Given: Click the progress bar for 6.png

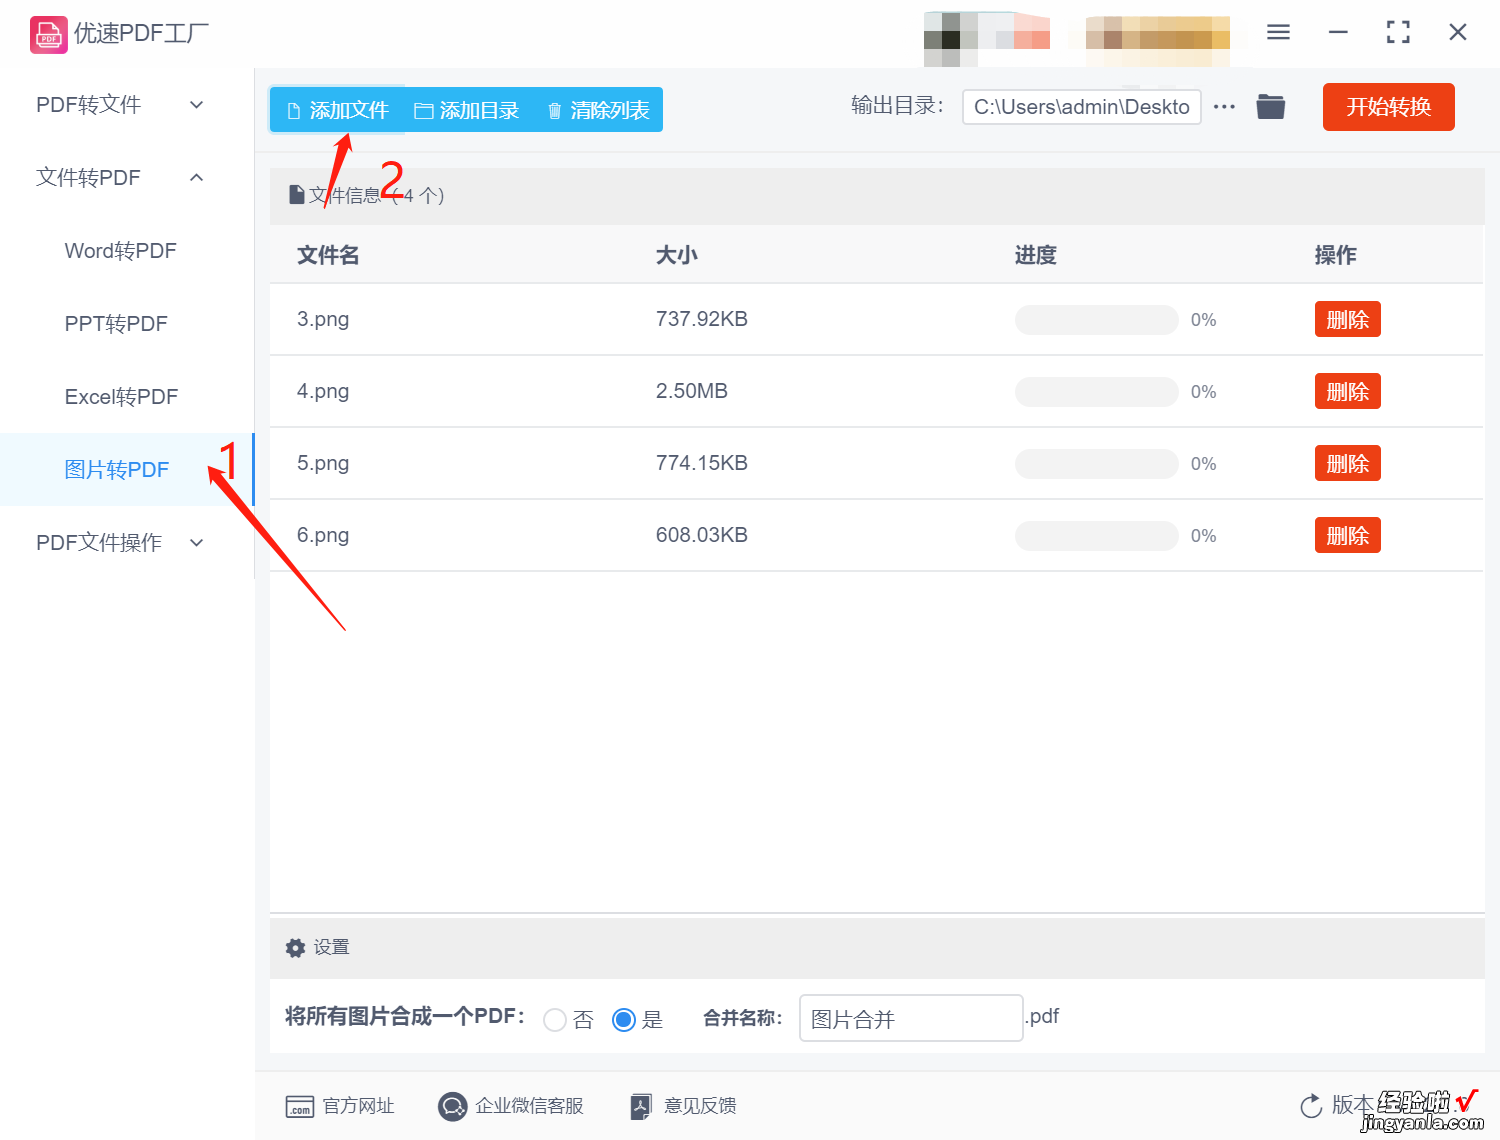Looking at the screenshot, I should click(1097, 536).
